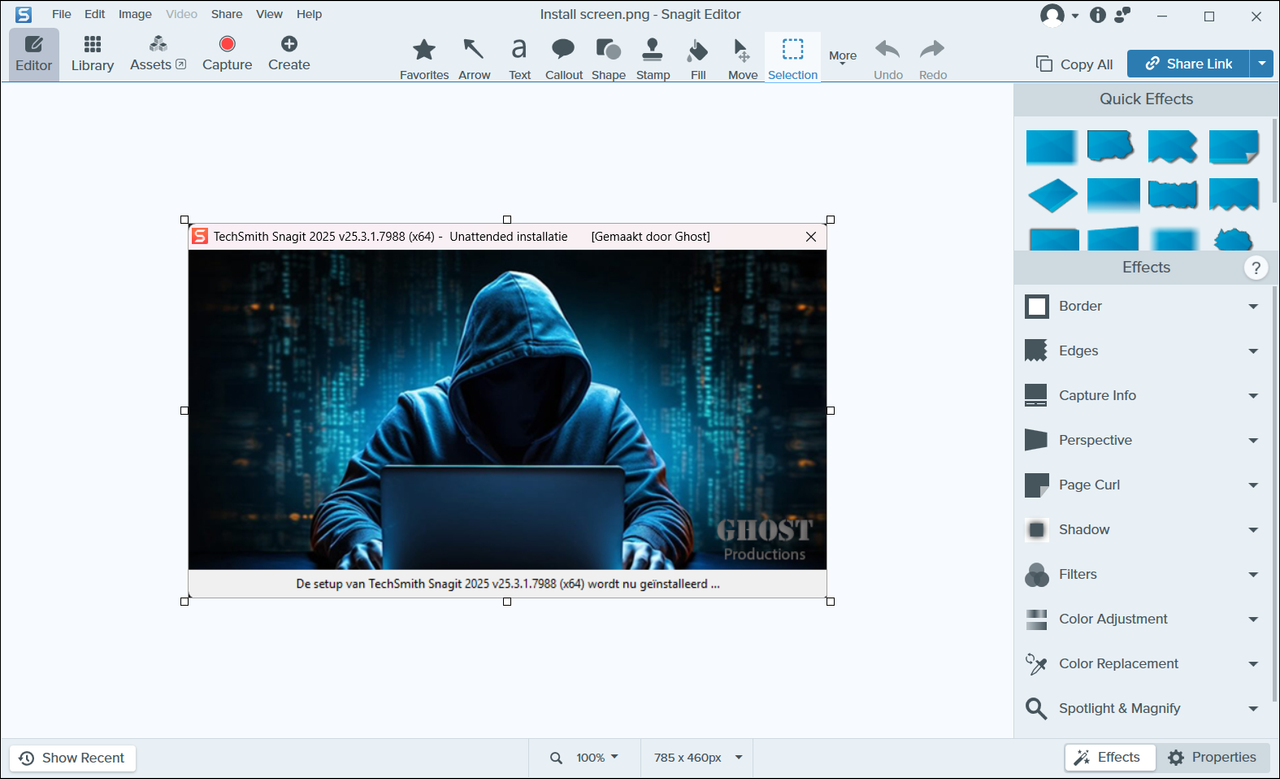1280x779 pixels.
Task: Select the Move tool
Action: [x=742, y=59]
